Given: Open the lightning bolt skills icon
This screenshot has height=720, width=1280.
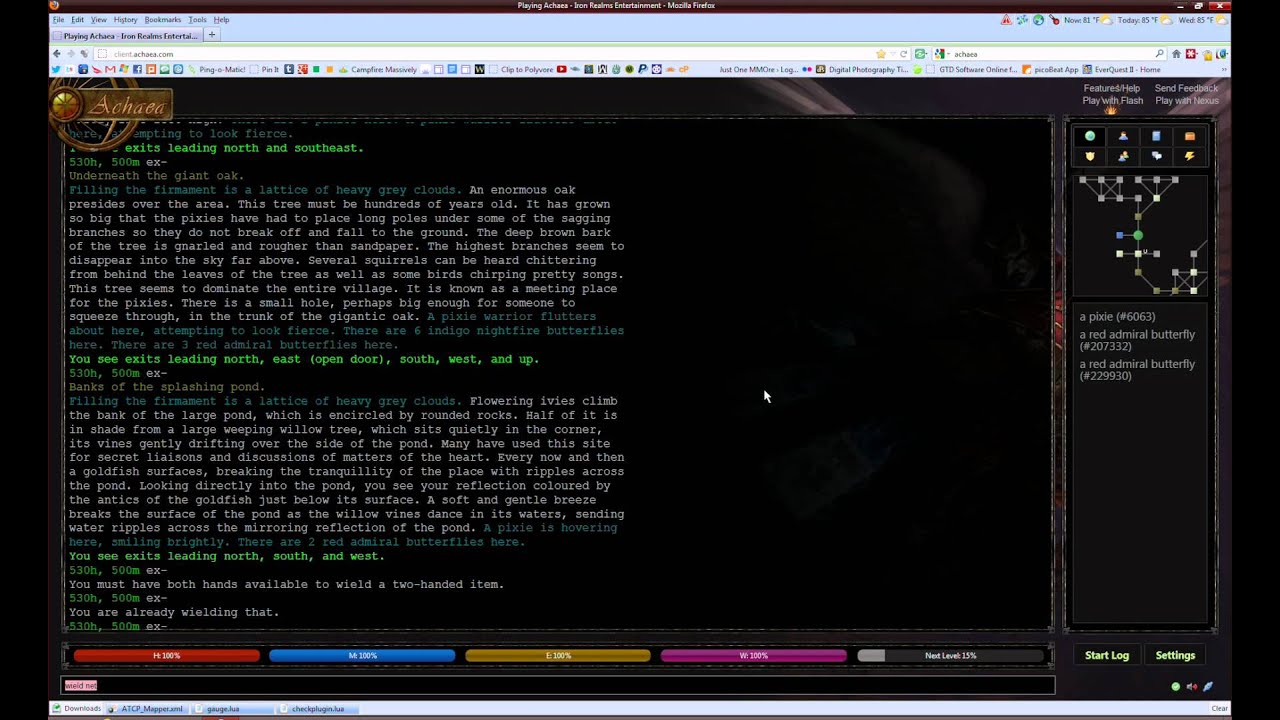Looking at the screenshot, I should coord(1189,156).
